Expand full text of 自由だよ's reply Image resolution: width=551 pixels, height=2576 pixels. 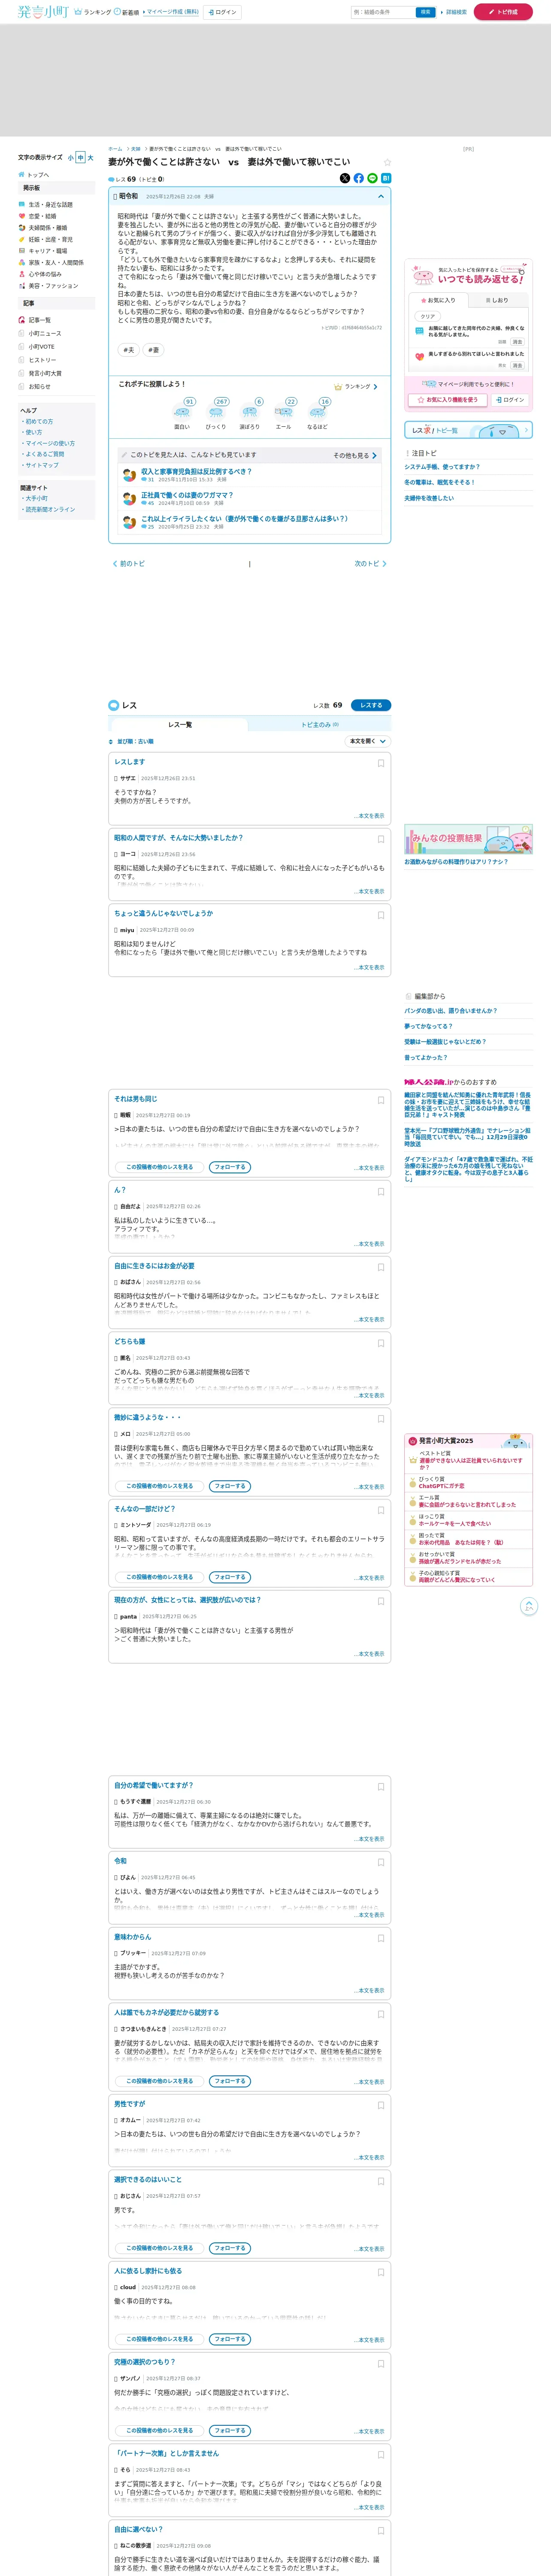tap(369, 1244)
